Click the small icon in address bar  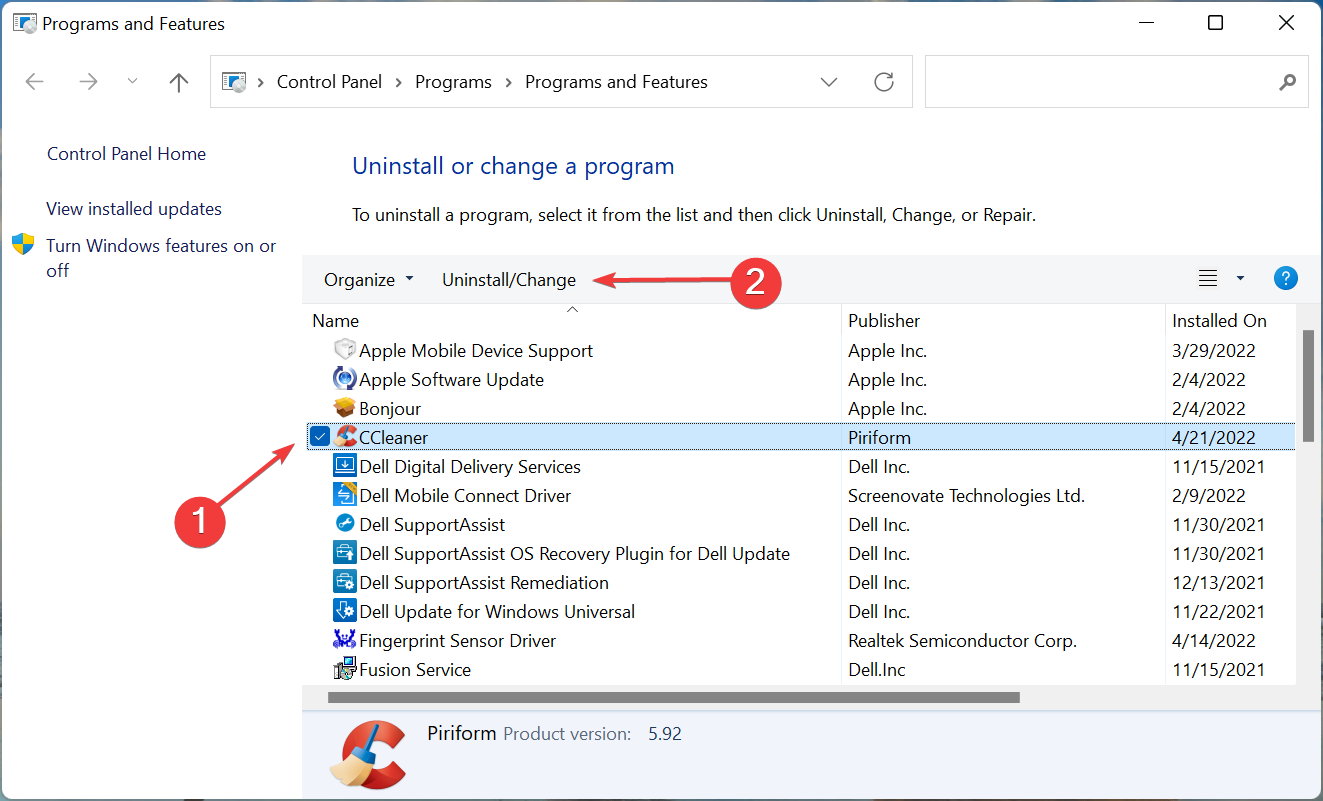(x=234, y=82)
